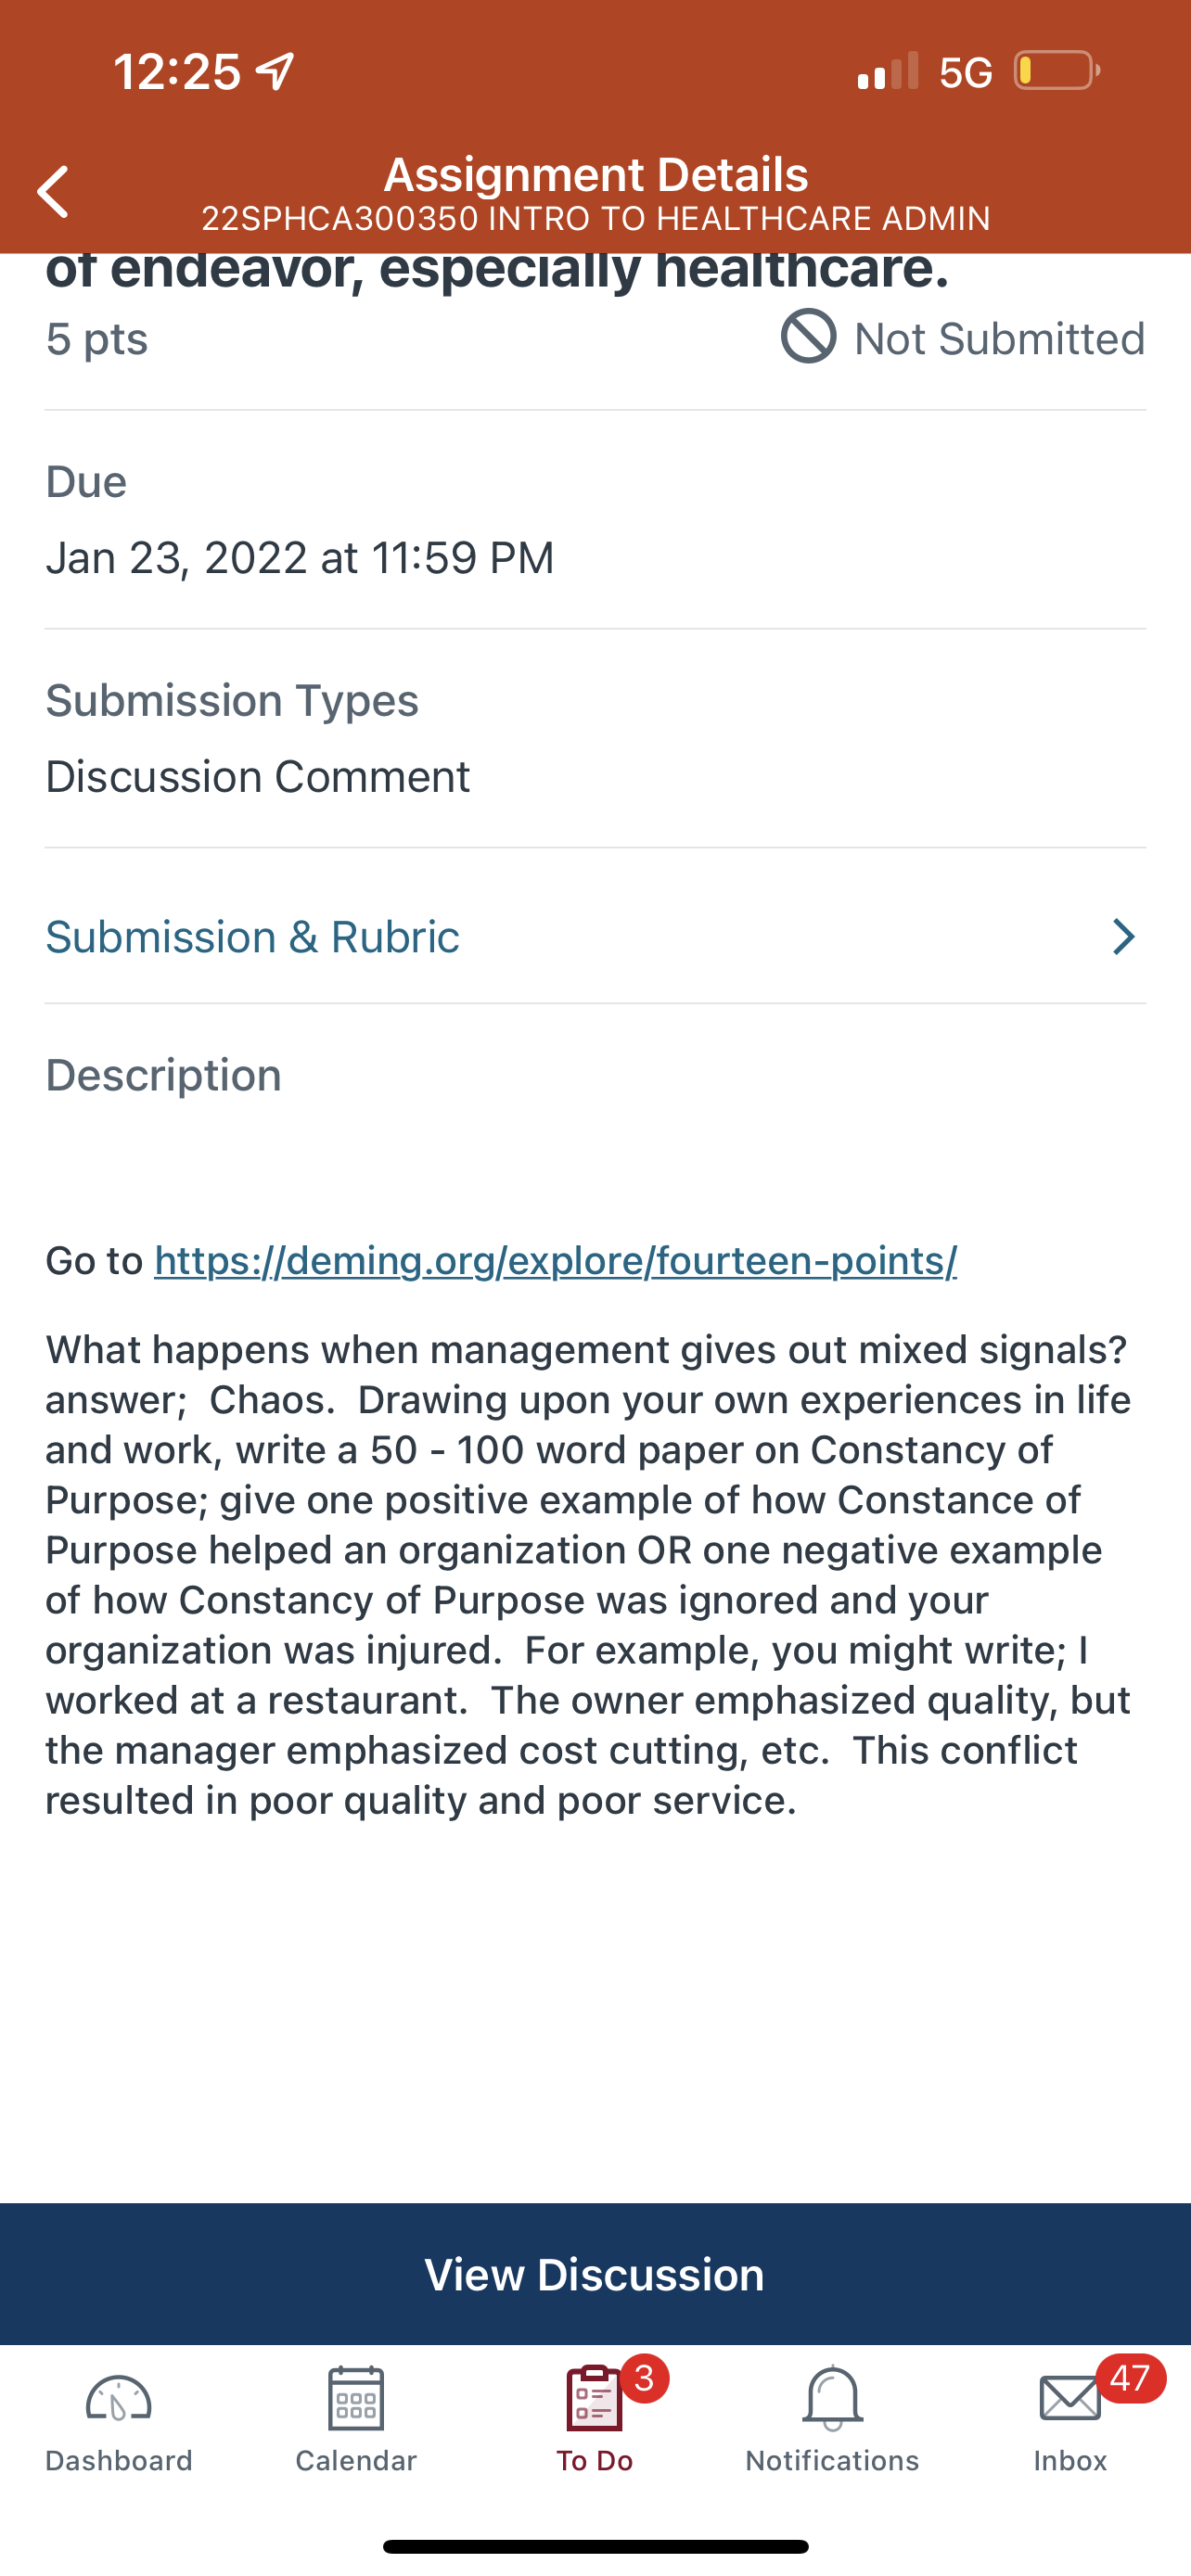Tap the Not Submitted status icon
Viewport: 1191px width, 2576px height.
pyautogui.click(x=808, y=336)
